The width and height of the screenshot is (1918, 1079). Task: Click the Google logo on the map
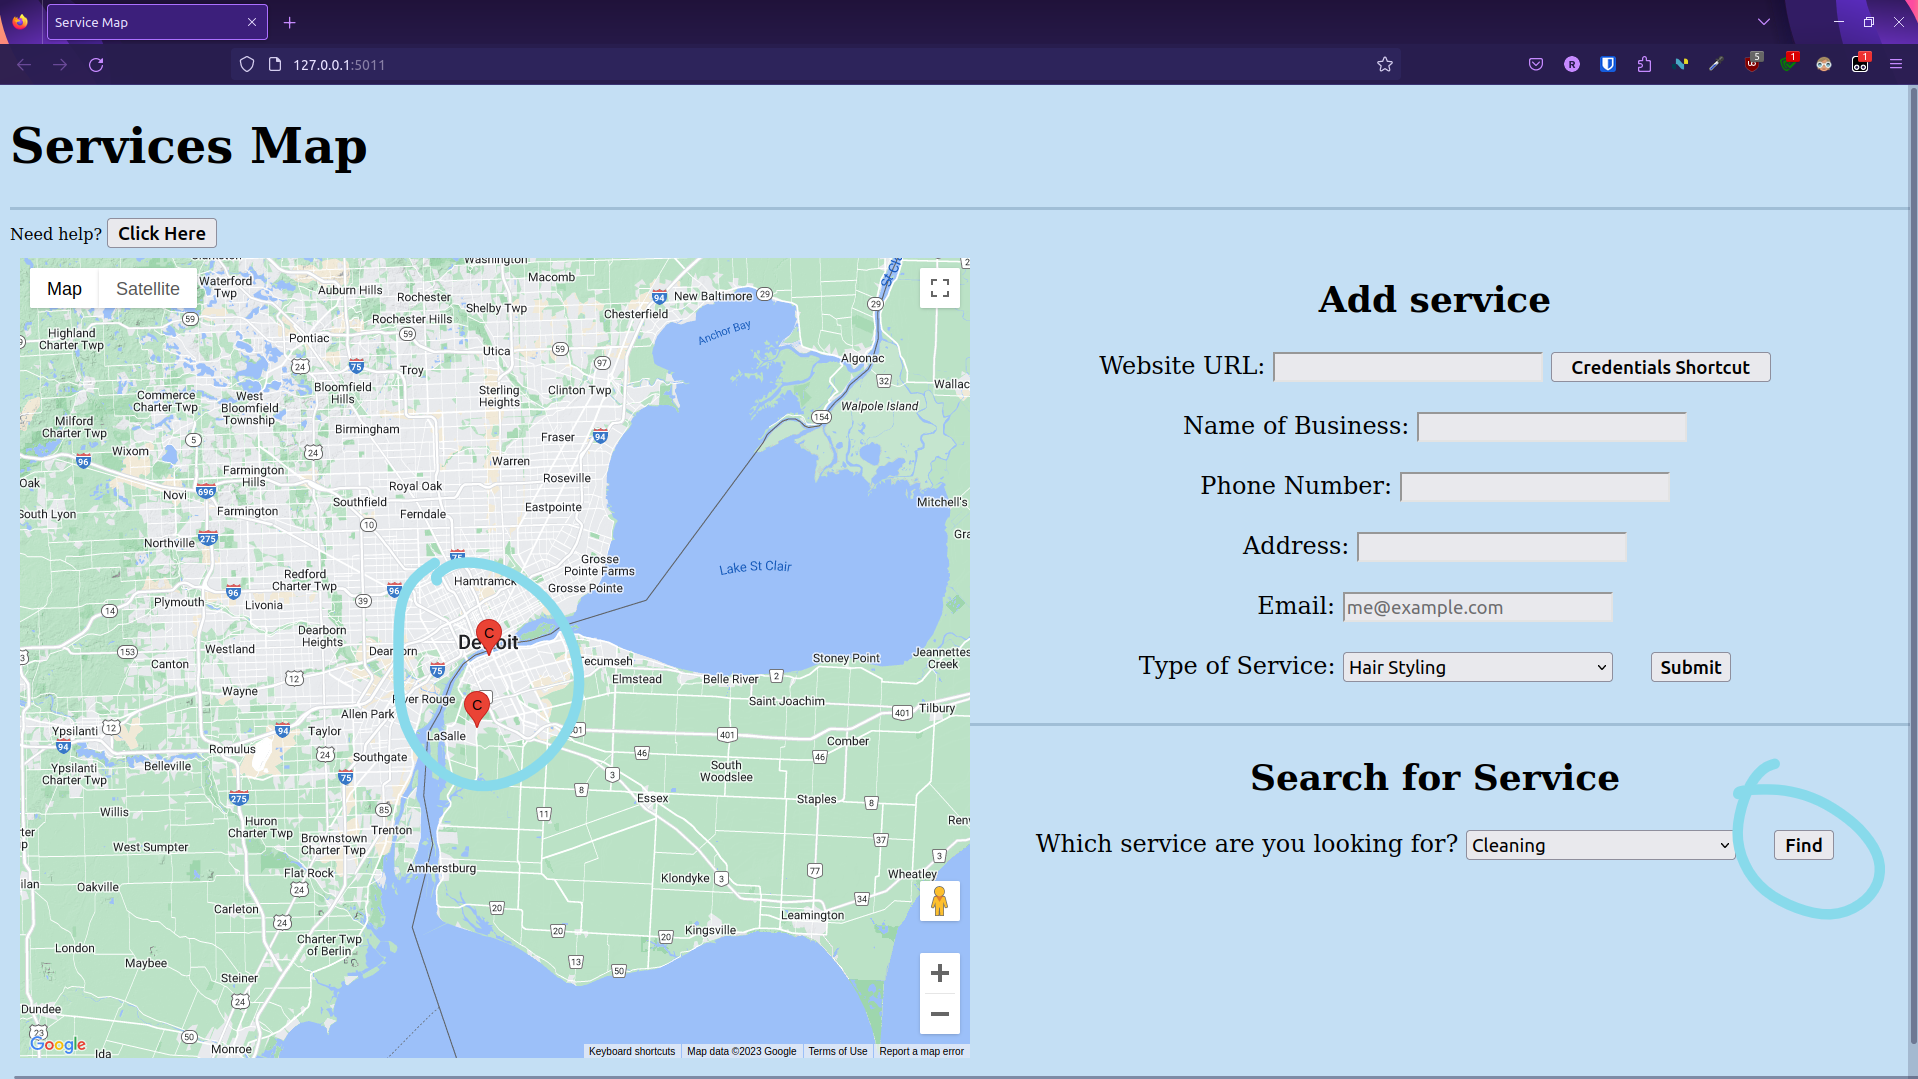[x=58, y=1044]
